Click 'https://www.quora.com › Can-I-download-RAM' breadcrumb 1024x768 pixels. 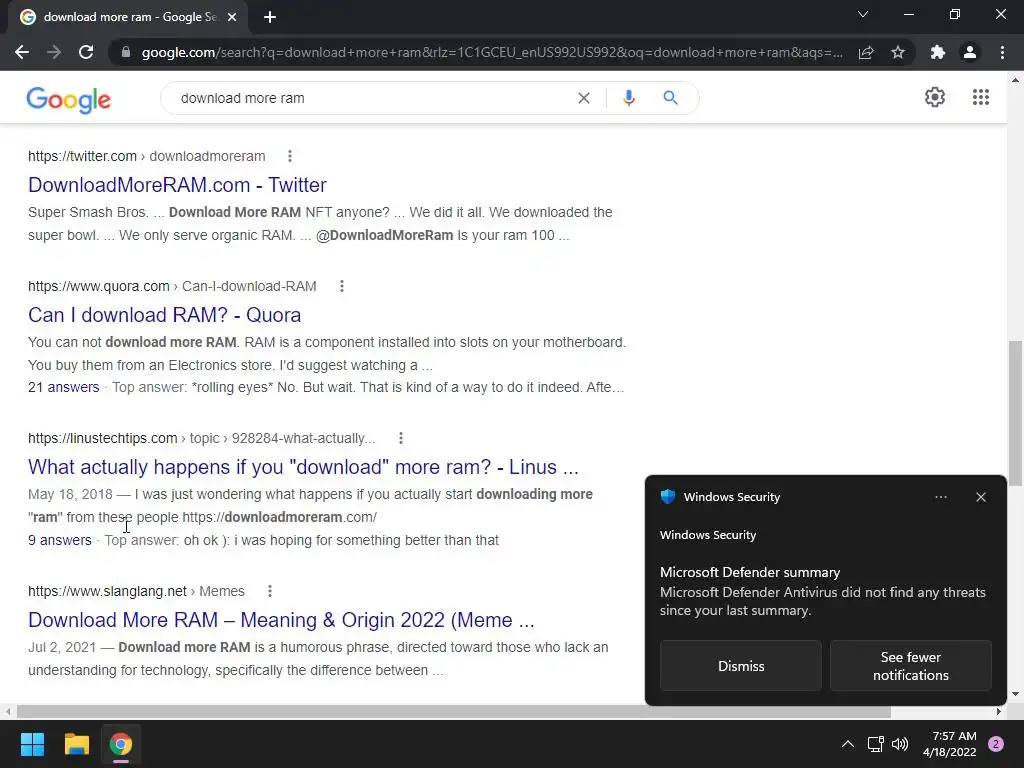(172, 286)
